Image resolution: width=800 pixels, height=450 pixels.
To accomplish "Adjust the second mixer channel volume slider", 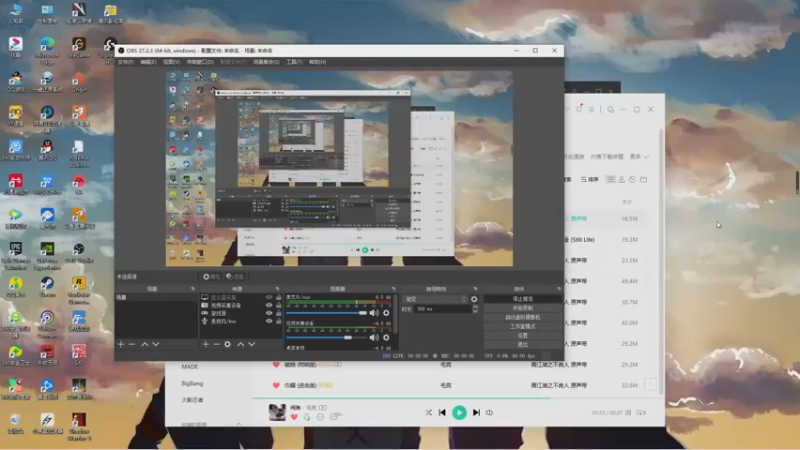I will [x=327, y=337].
